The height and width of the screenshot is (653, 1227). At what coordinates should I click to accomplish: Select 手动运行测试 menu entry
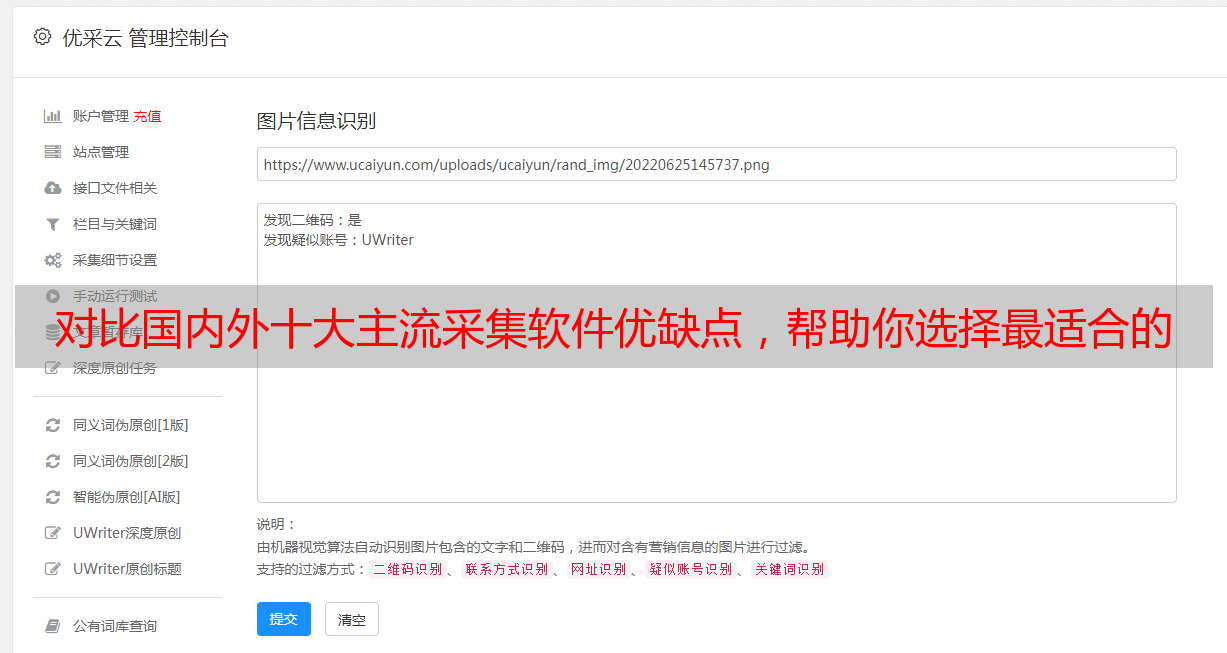[x=115, y=296]
